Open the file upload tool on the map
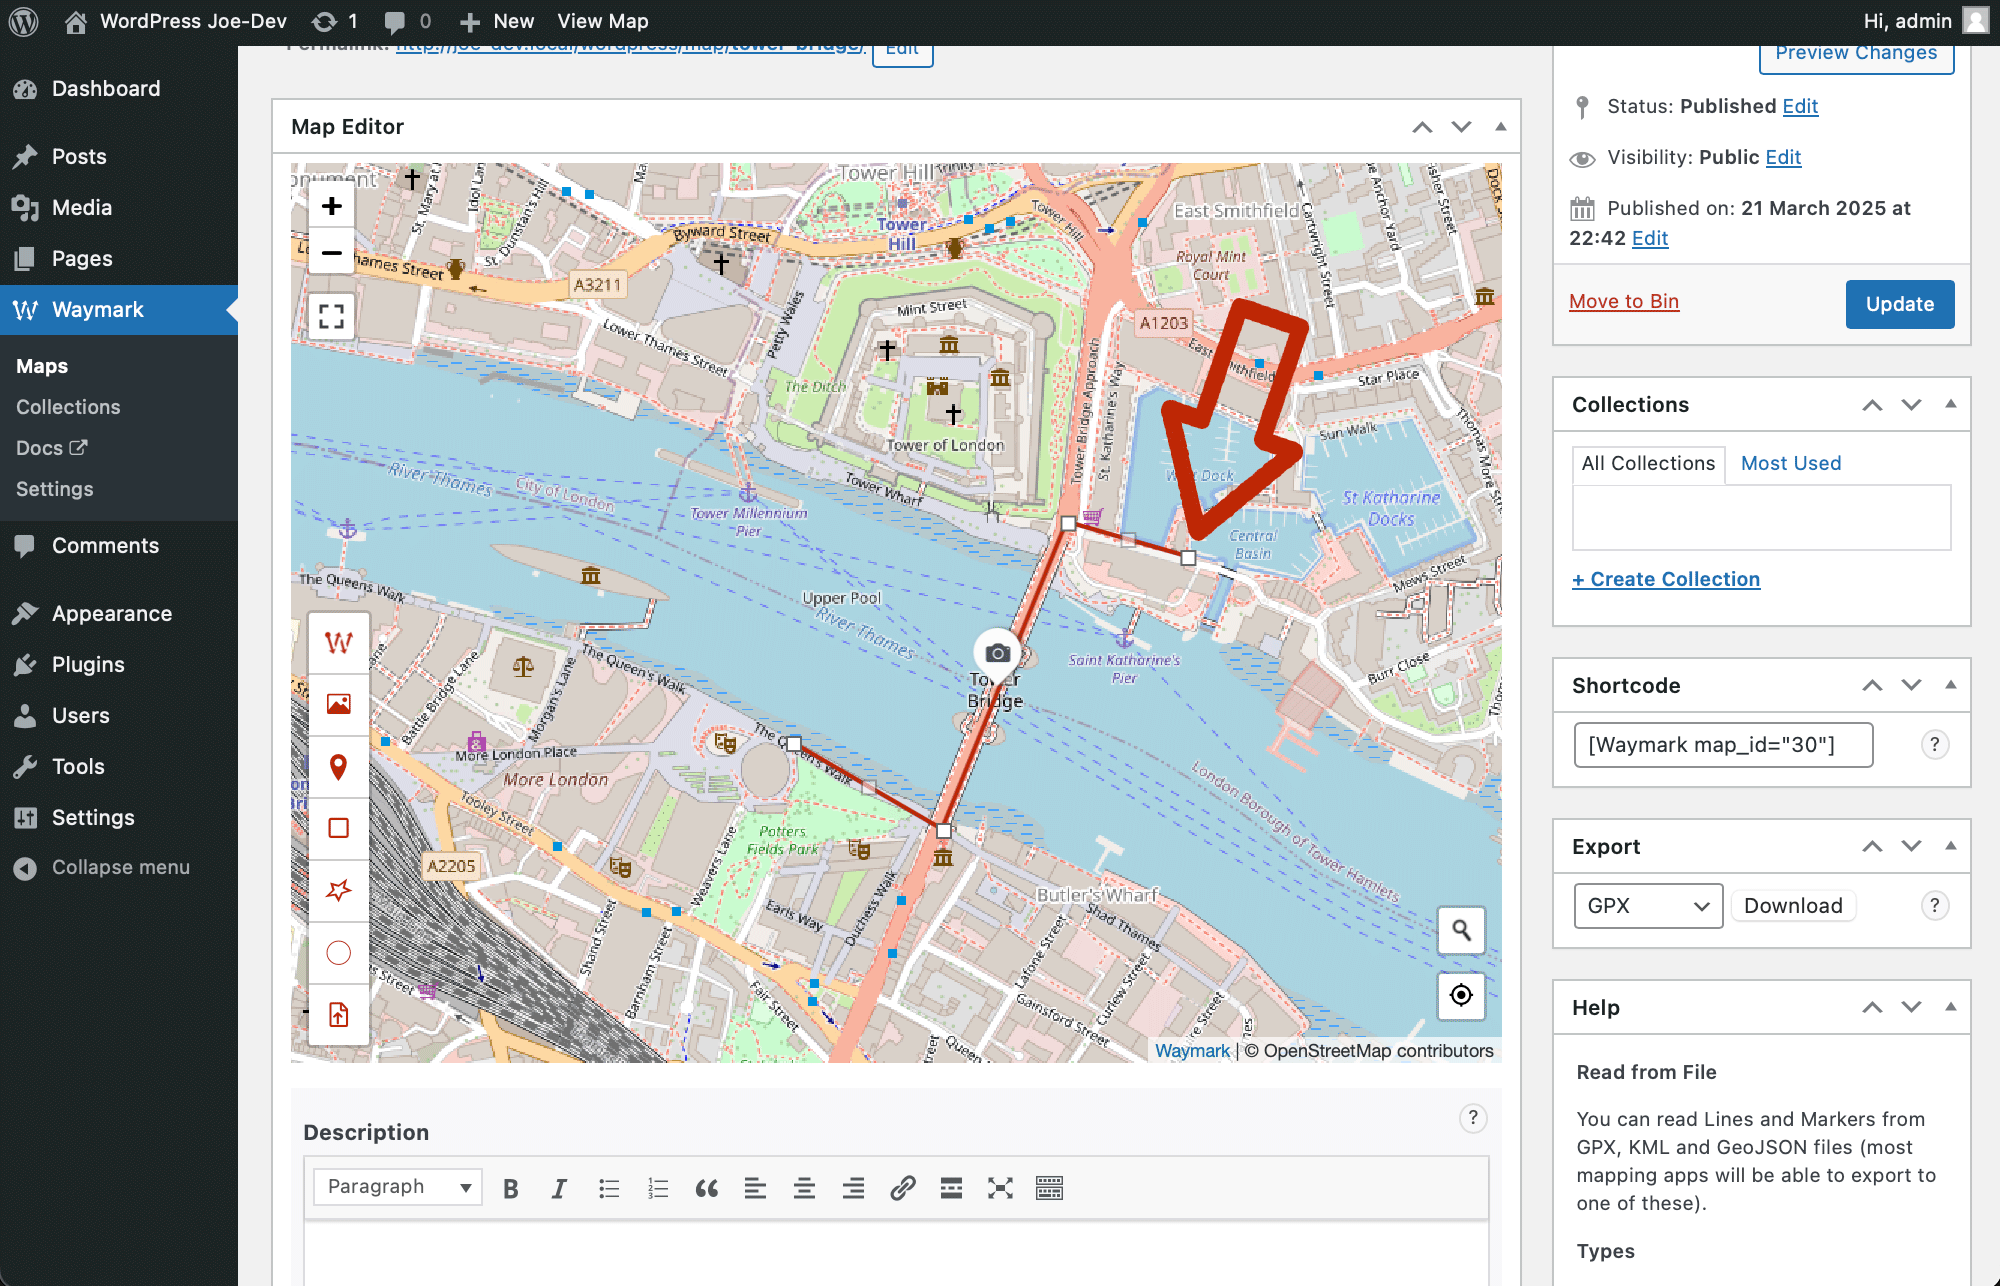 (339, 1015)
